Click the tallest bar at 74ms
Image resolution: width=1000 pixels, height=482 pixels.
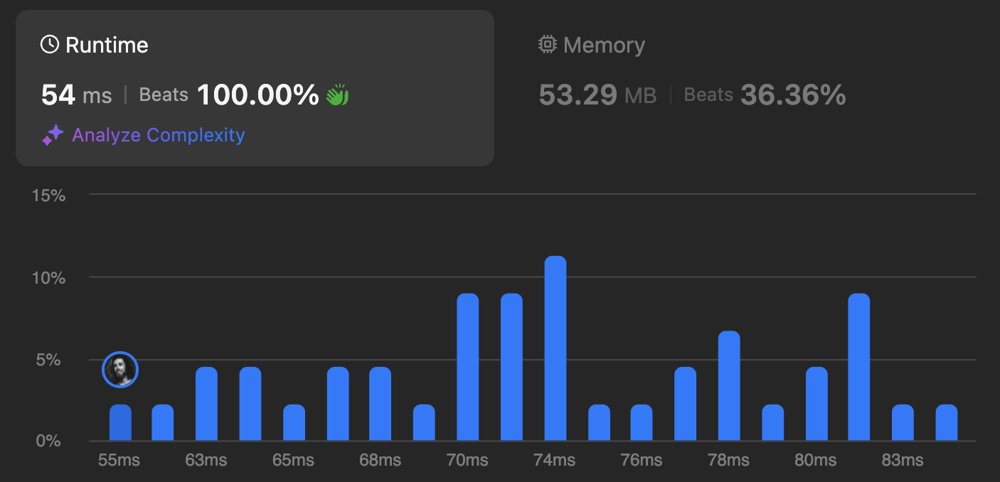(x=555, y=348)
